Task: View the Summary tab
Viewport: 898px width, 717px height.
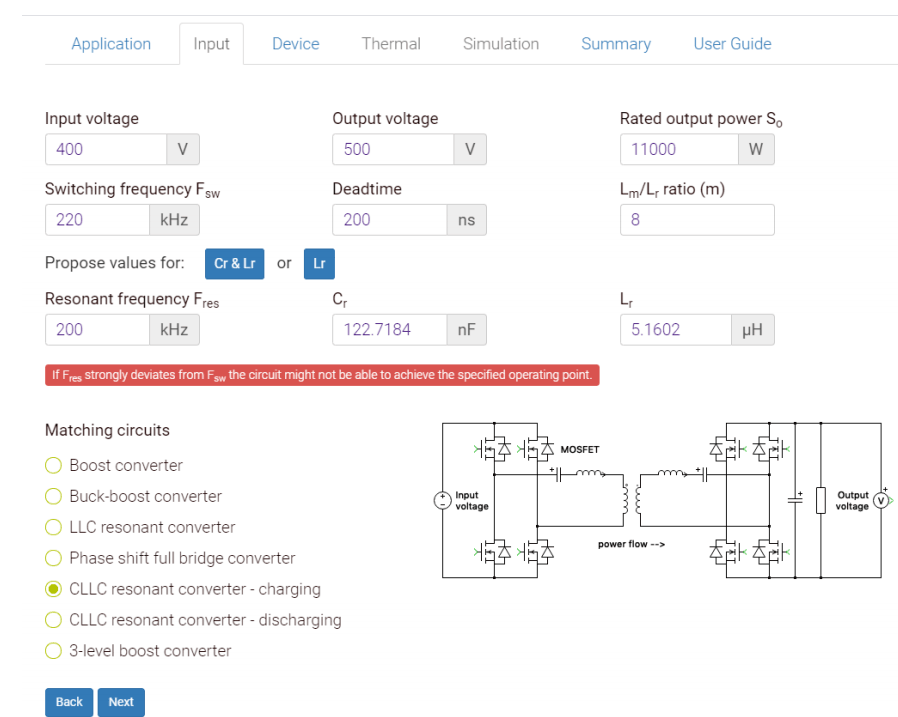Action: [616, 43]
